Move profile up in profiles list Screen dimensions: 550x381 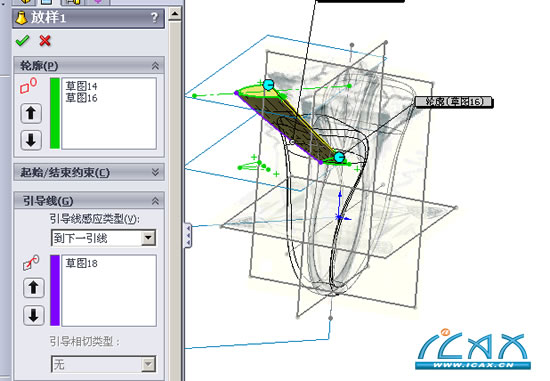pos(31,113)
